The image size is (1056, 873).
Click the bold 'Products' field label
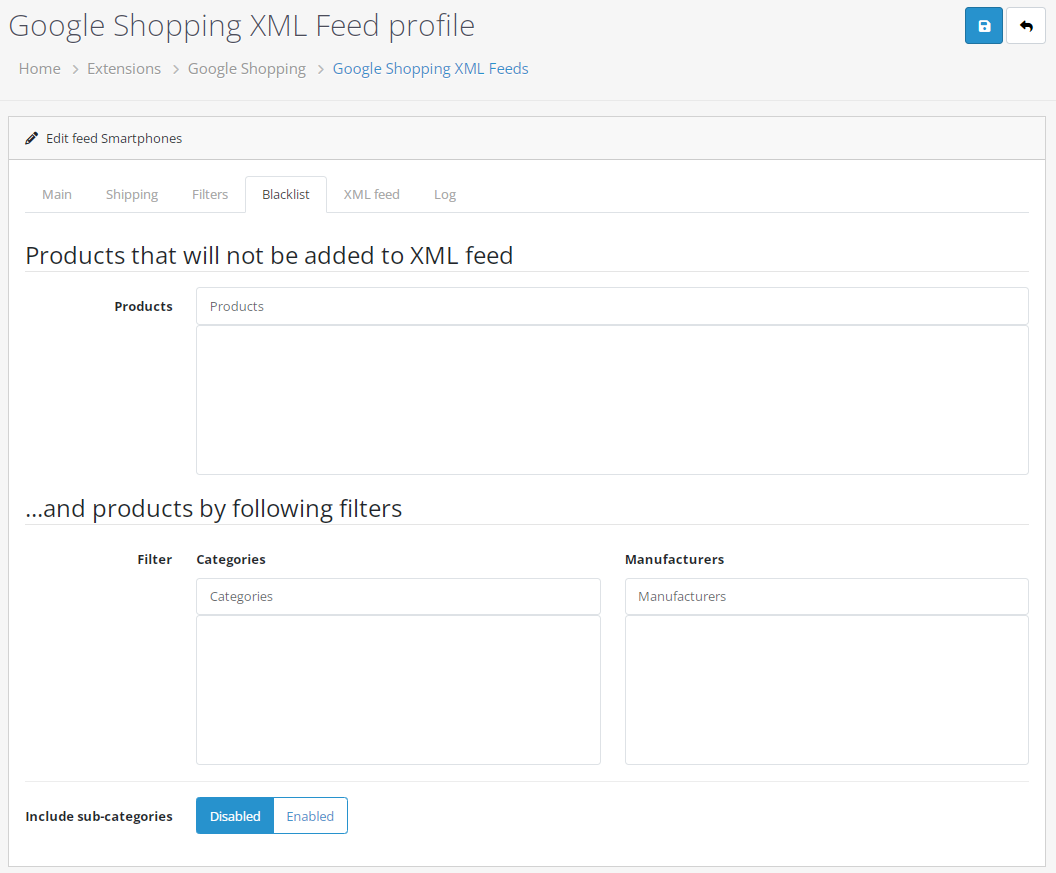click(x=143, y=306)
